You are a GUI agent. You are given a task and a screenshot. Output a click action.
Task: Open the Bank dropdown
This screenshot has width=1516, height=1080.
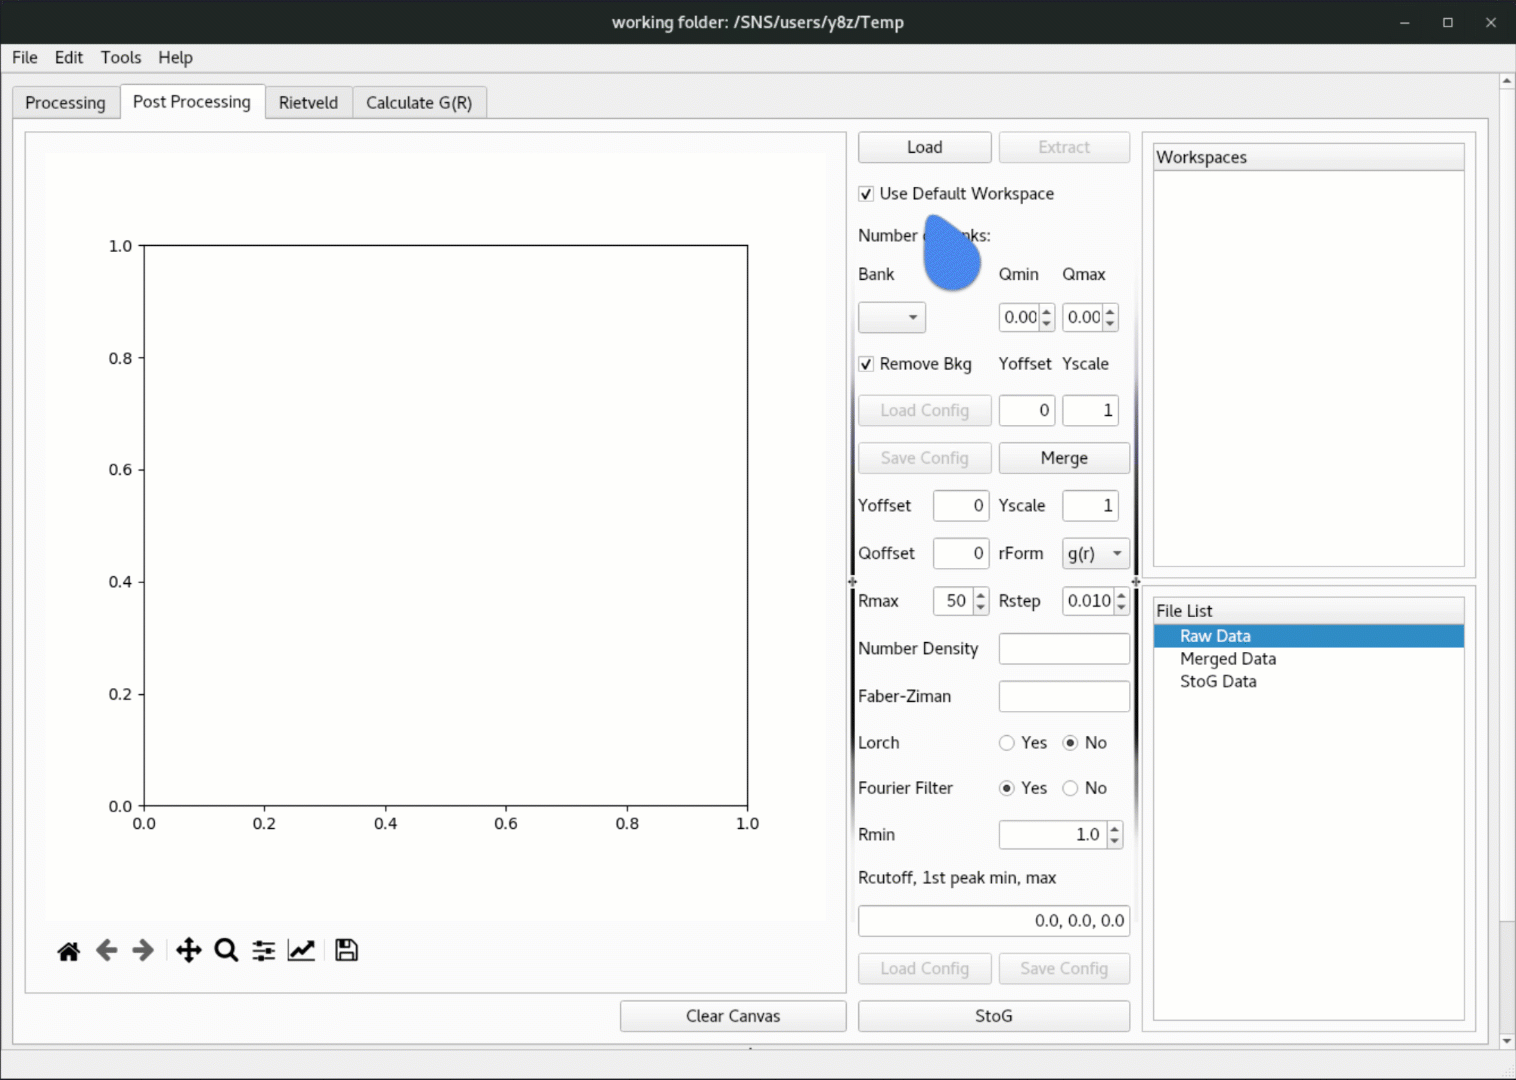(891, 318)
